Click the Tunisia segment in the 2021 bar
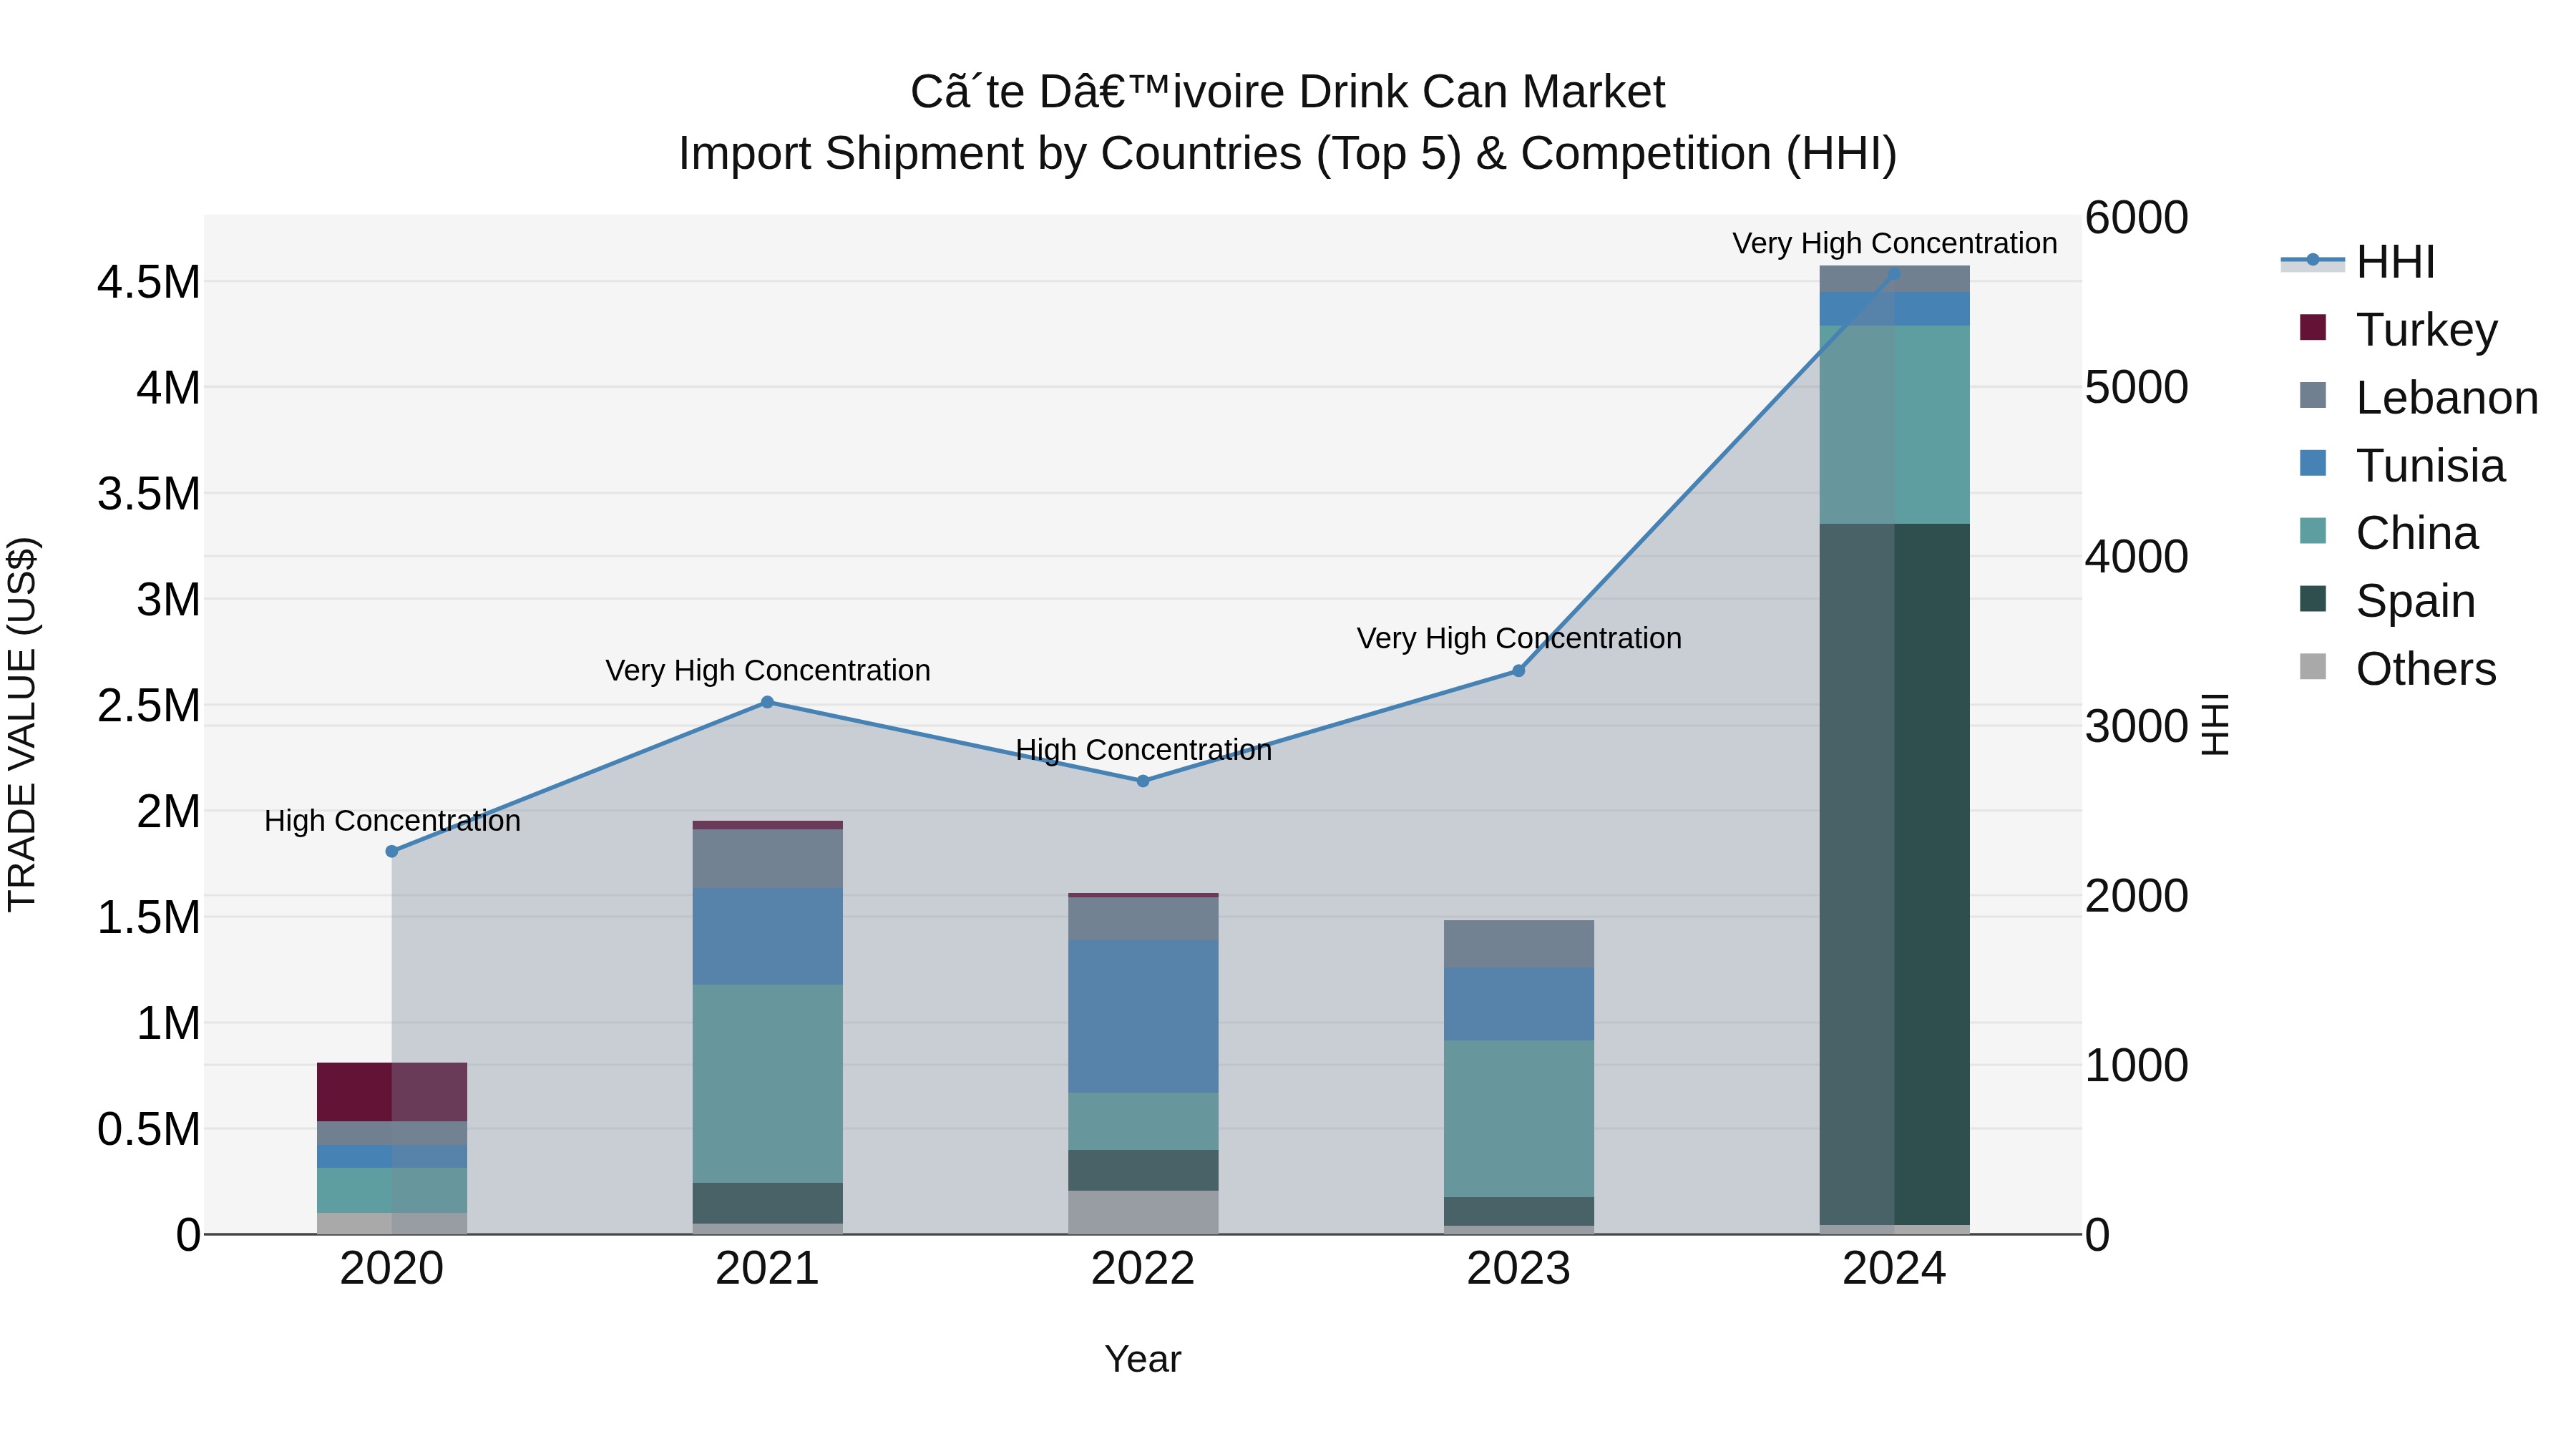 click(x=767, y=937)
